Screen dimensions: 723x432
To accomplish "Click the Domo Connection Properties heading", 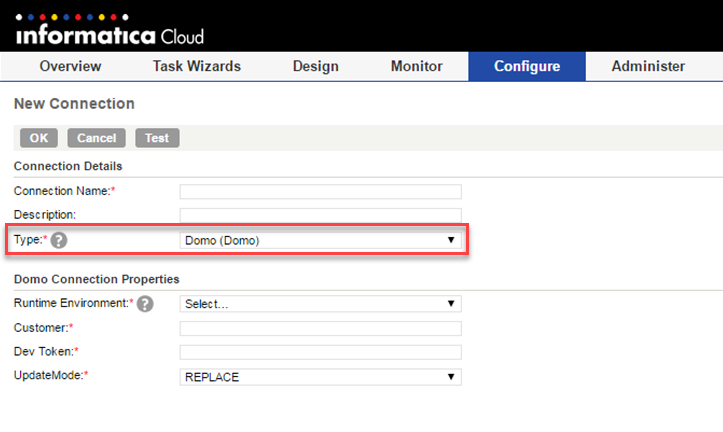I will tap(96, 279).
